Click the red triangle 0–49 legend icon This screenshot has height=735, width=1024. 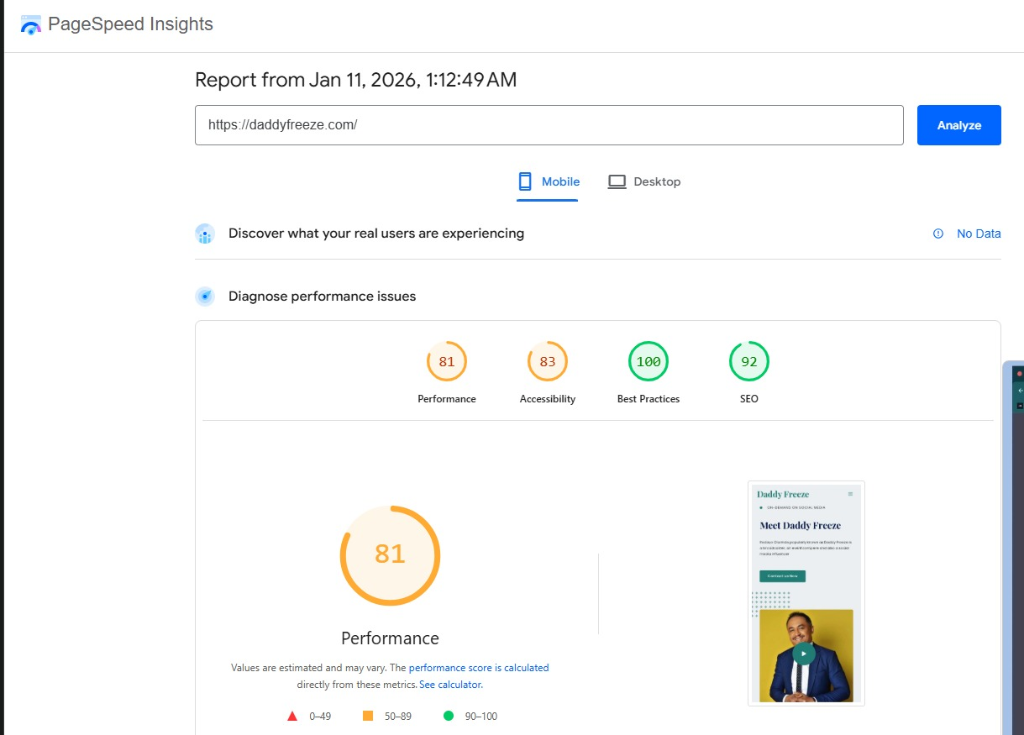292,716
